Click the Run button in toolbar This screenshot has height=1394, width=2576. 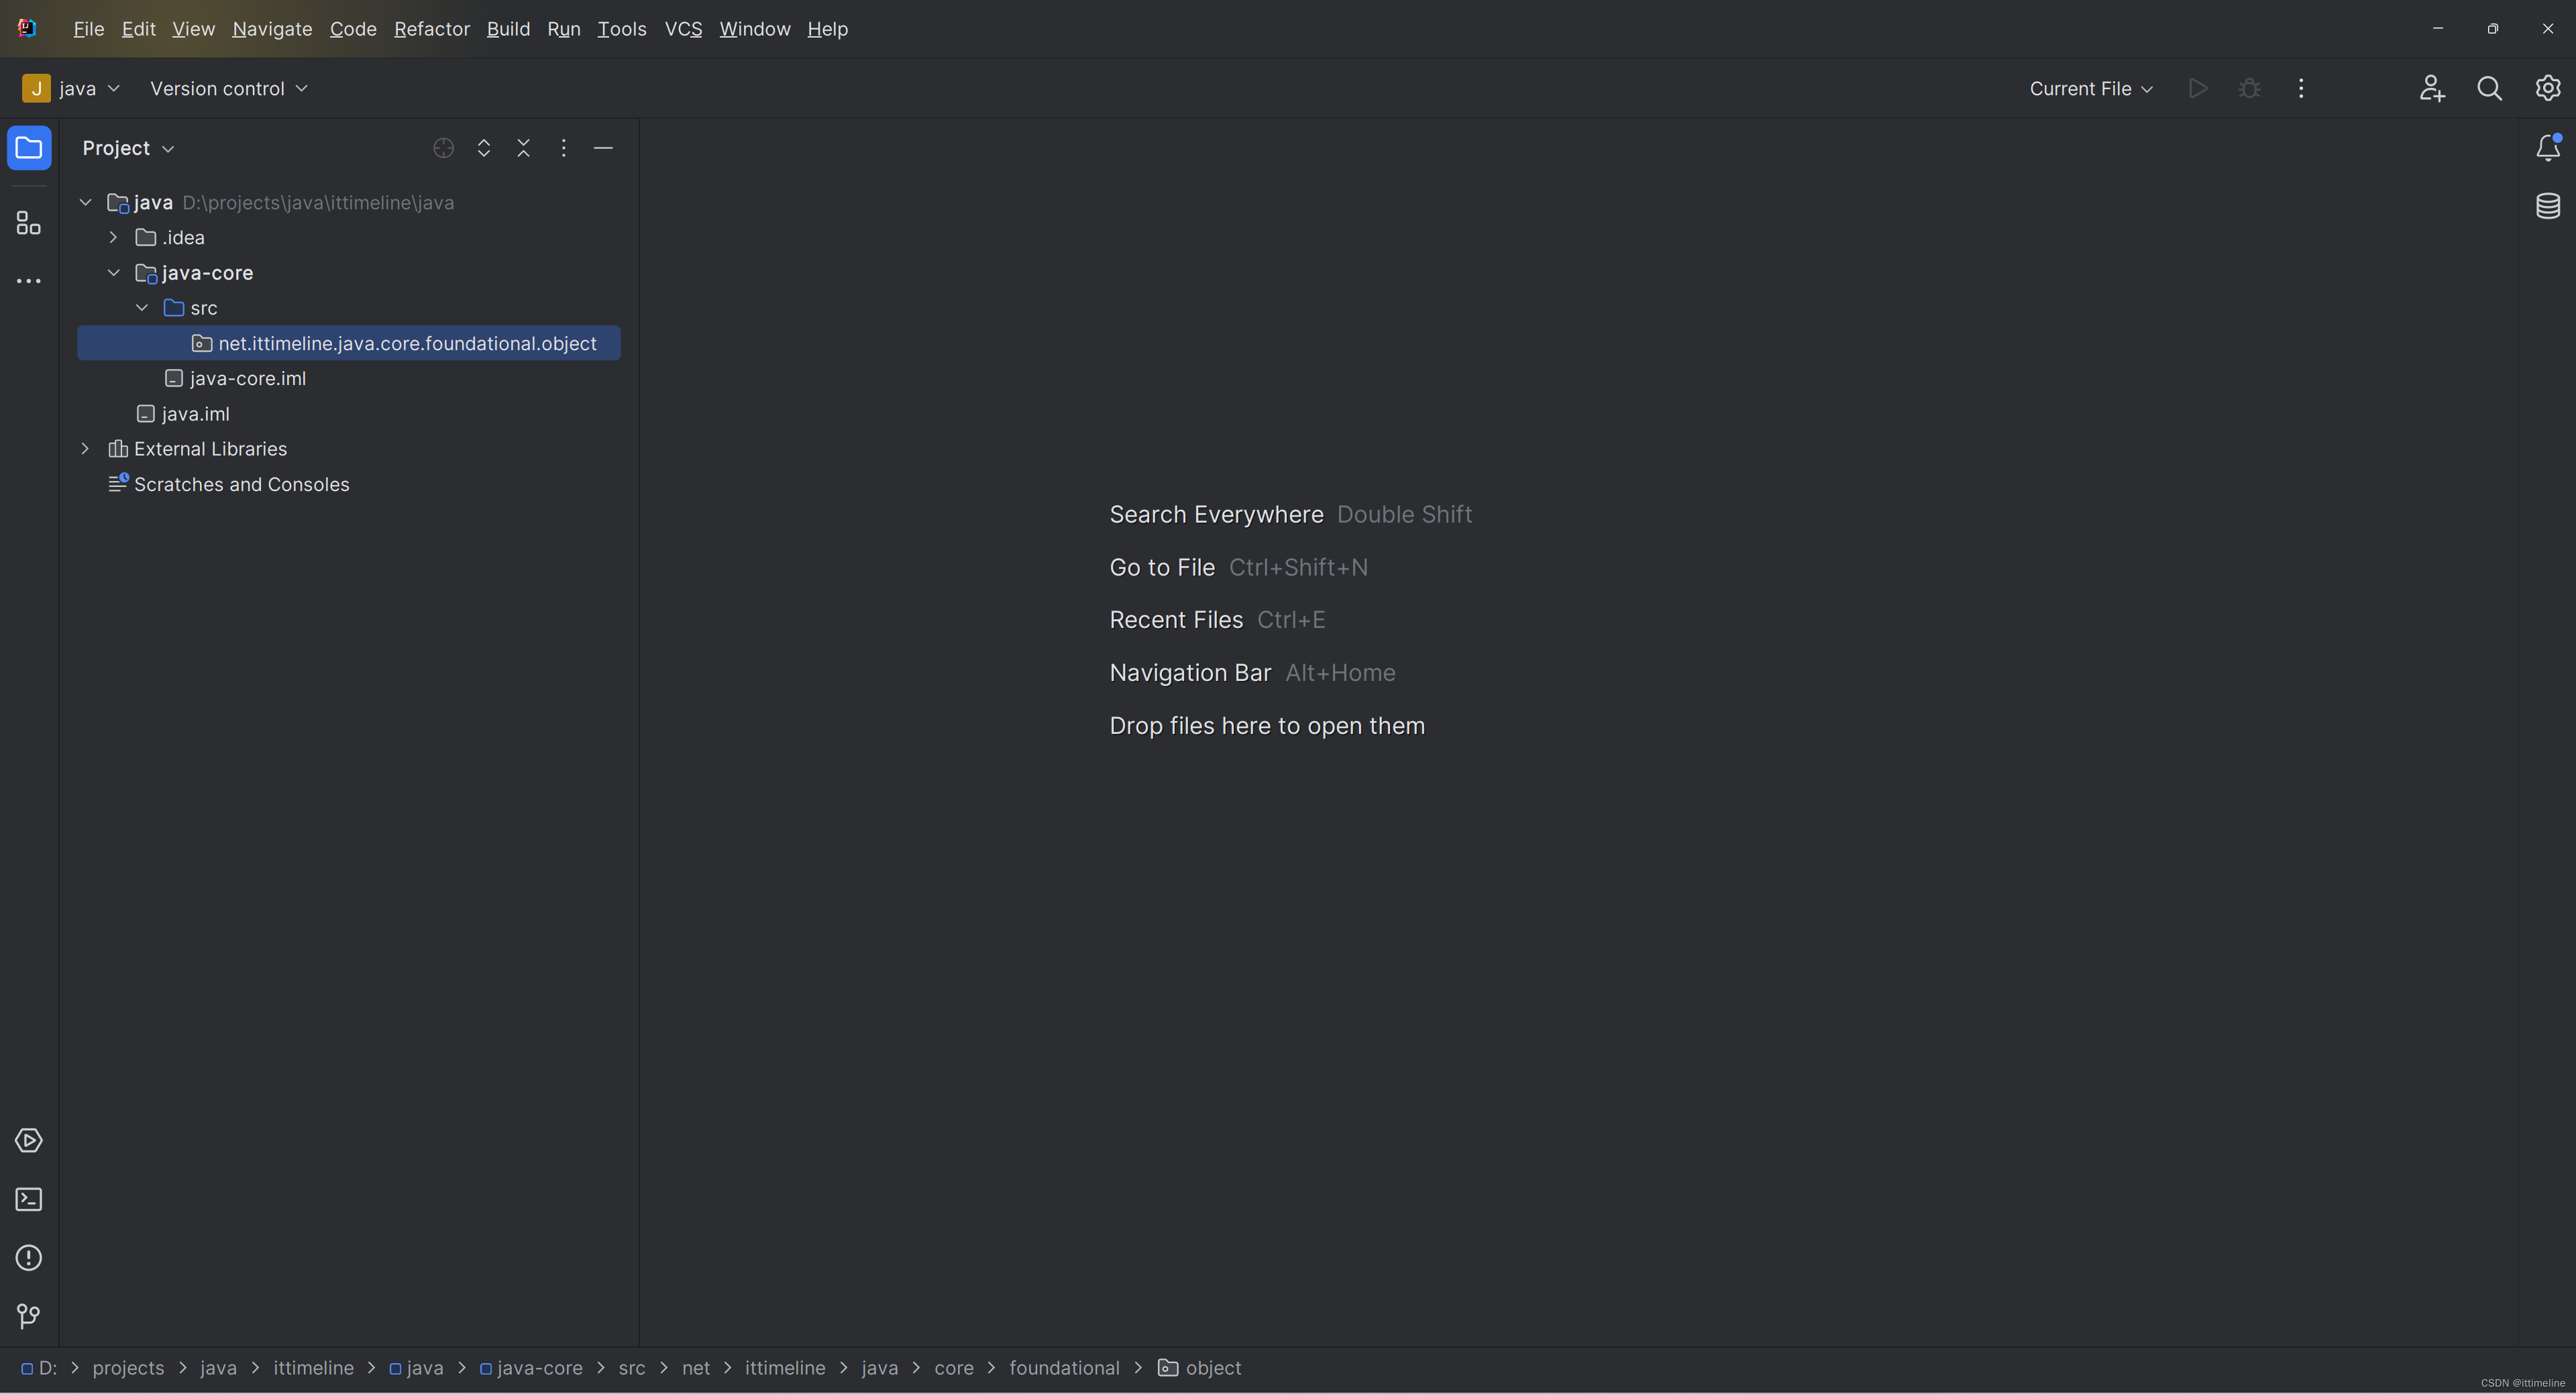(2198, 89)
